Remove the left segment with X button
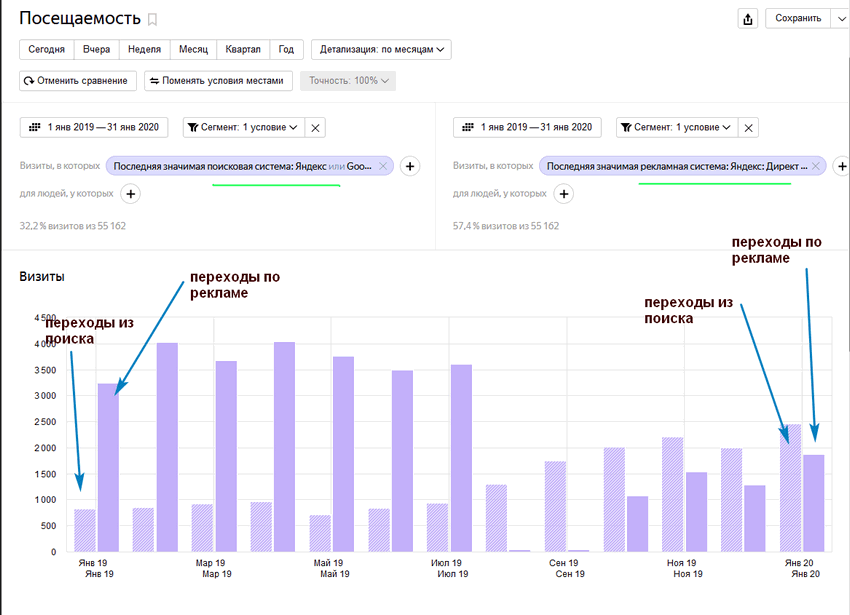The height and width of the screenshot is (615, 850). 315,127
